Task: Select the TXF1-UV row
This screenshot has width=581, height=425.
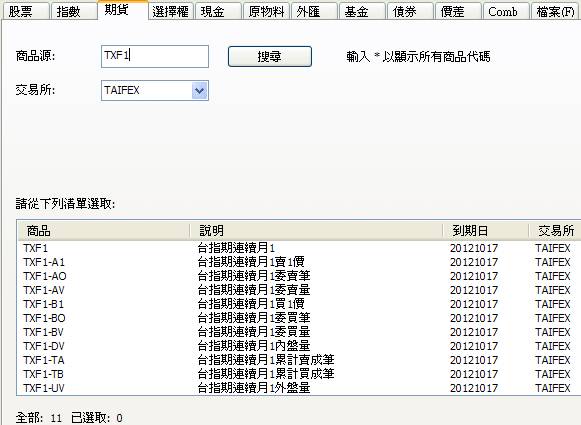Action: pyautogui.click(x=299, y=388)
